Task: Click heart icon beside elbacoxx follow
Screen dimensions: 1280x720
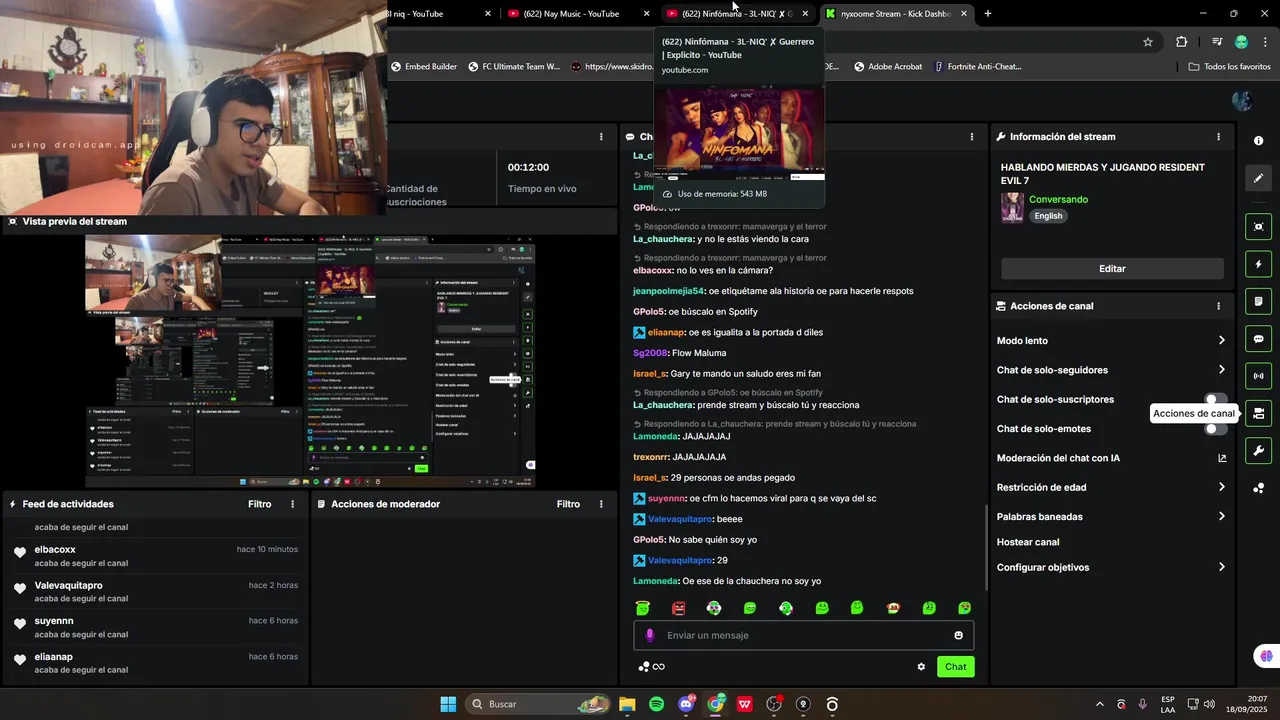Action: pos(19,552)
